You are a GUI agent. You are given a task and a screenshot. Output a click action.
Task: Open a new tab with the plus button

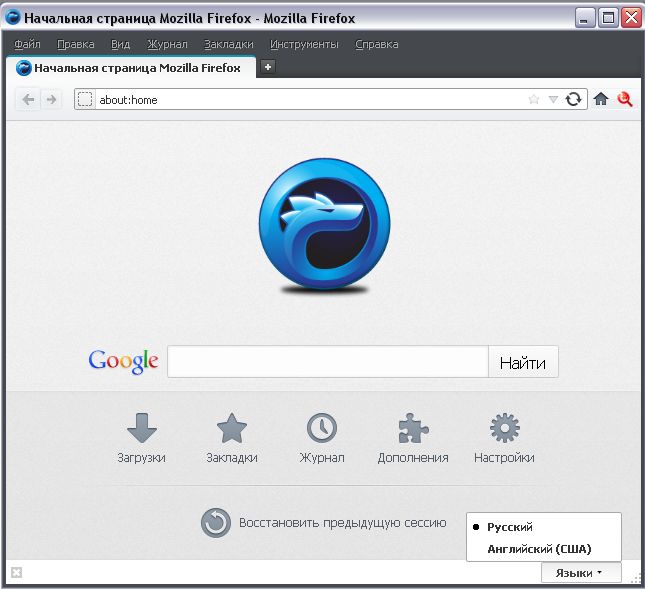268,67
